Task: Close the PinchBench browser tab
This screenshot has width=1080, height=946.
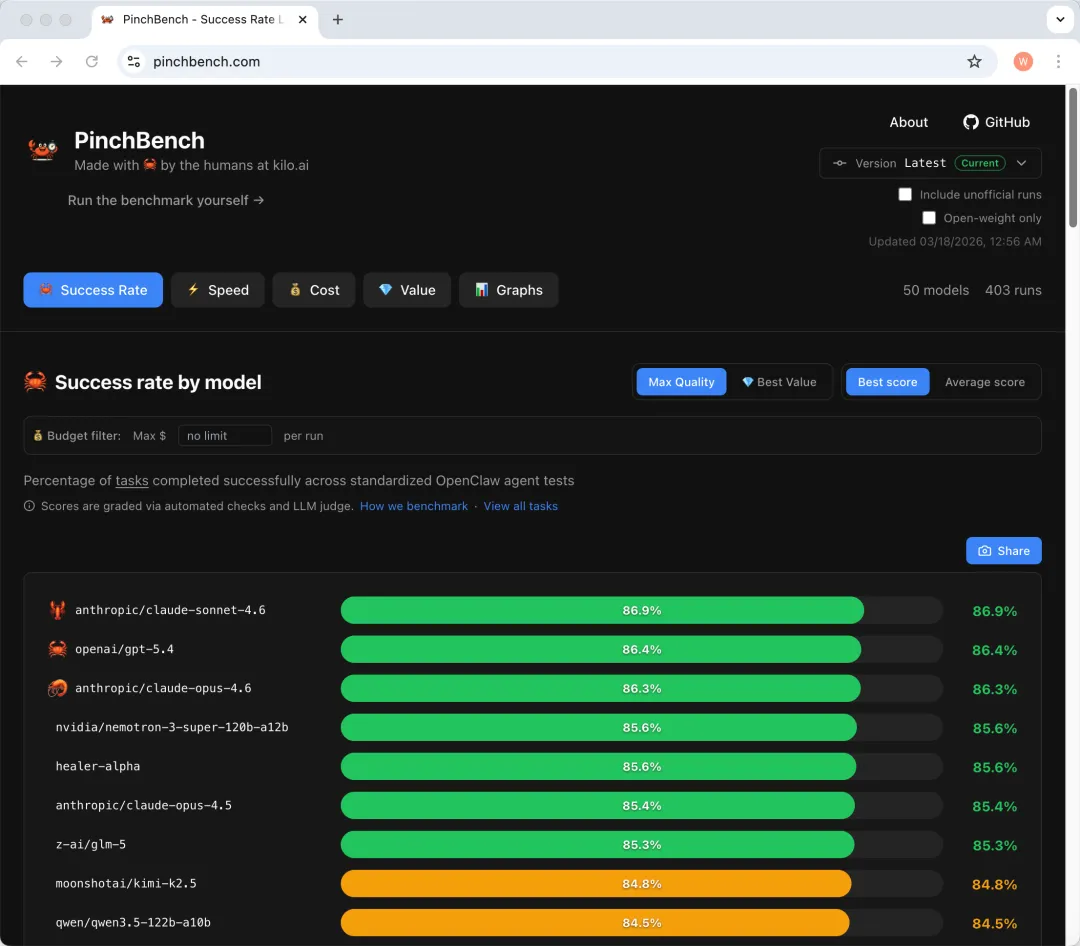Action: 302,19
